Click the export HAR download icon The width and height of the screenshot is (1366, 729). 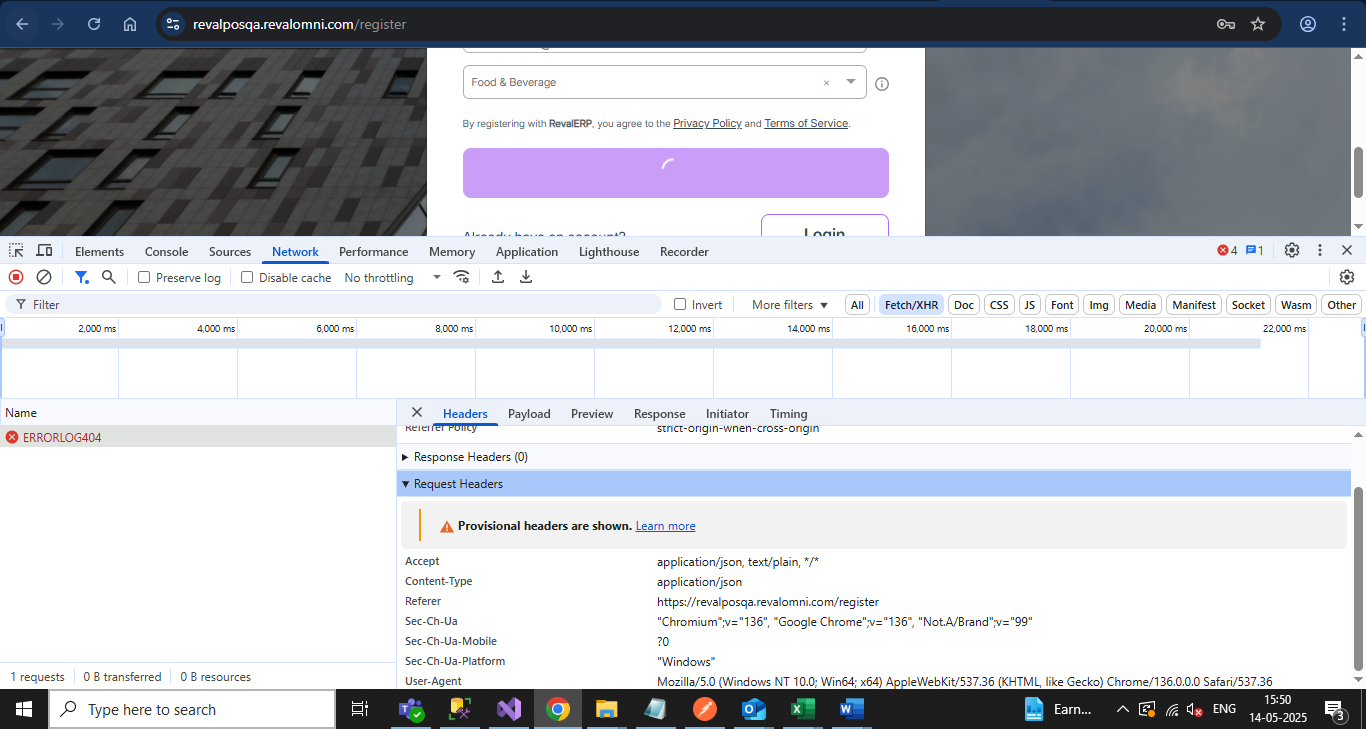coord(526,277)
